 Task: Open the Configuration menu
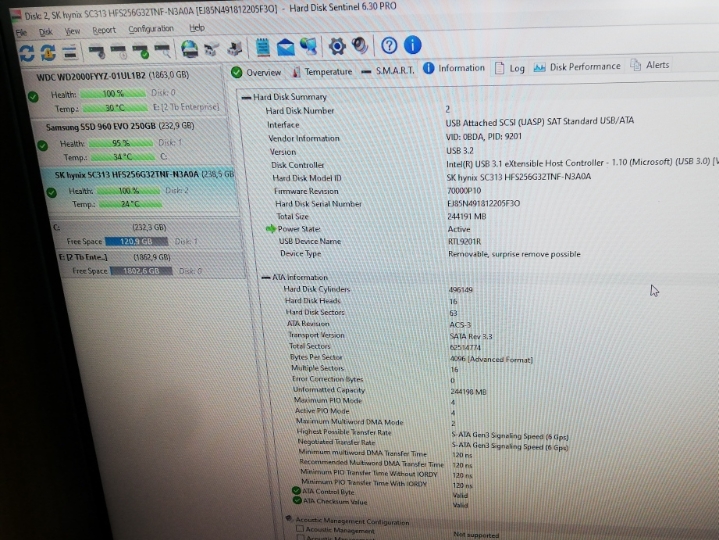click(151, 29)
